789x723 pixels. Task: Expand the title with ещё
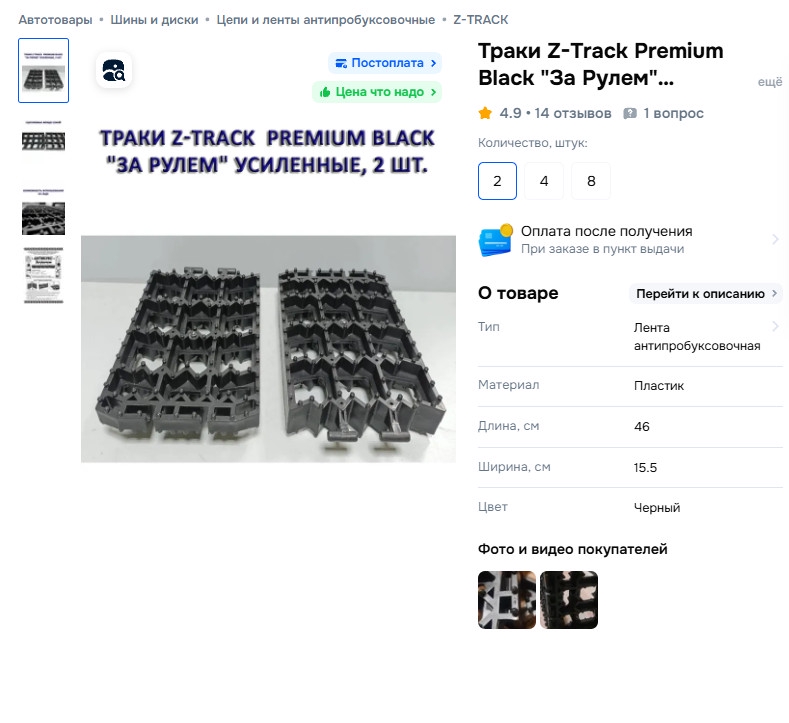coord(770,82)
